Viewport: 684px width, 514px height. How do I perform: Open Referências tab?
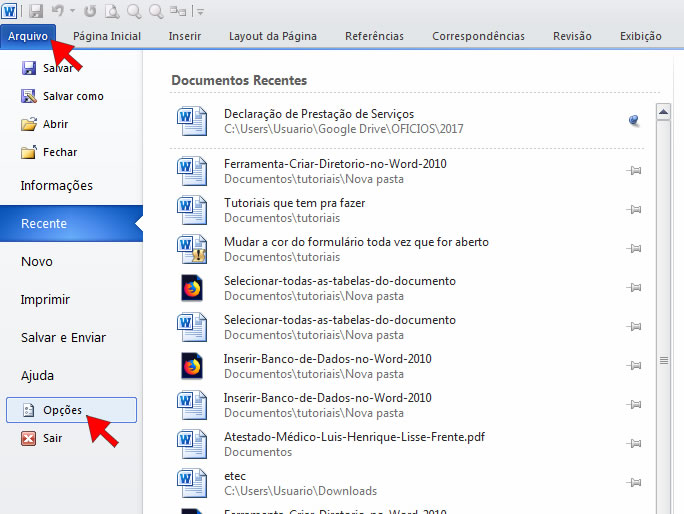click(374, 36)
